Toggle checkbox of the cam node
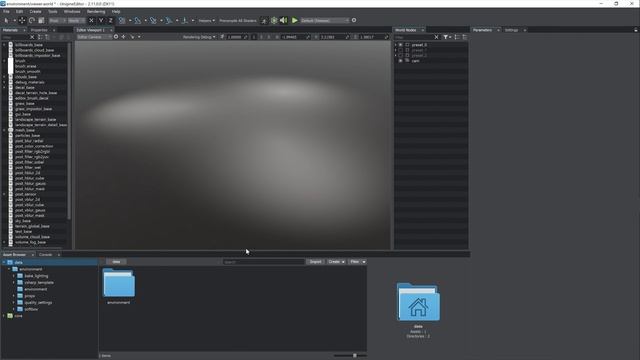 [x=400, y=60]
